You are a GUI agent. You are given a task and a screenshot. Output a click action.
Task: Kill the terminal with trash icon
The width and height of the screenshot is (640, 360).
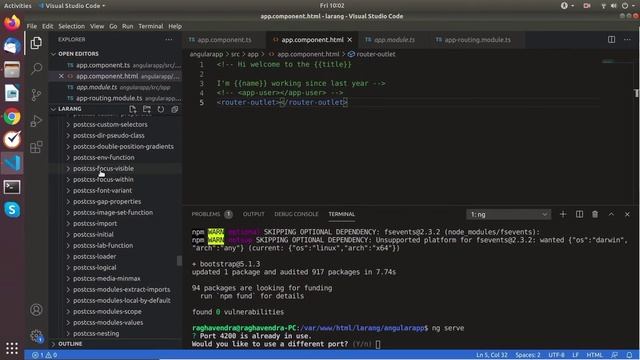[595, 214]
